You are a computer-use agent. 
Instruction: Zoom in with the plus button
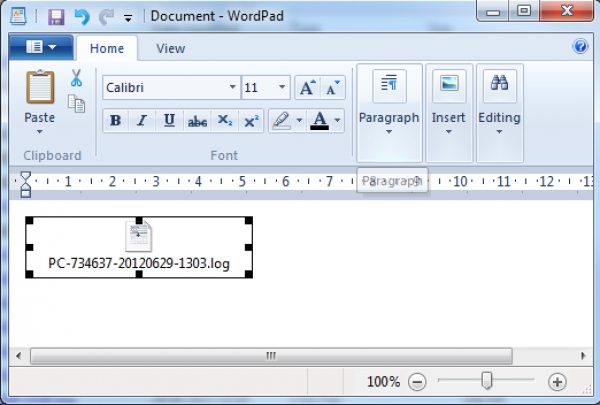click(x=557, y=382)
